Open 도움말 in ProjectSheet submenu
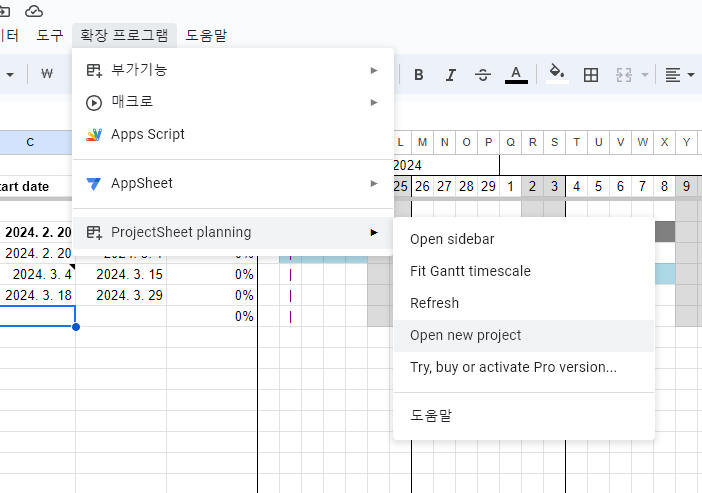The height and width of the screenshot is (493, 702). click(524, 416)
